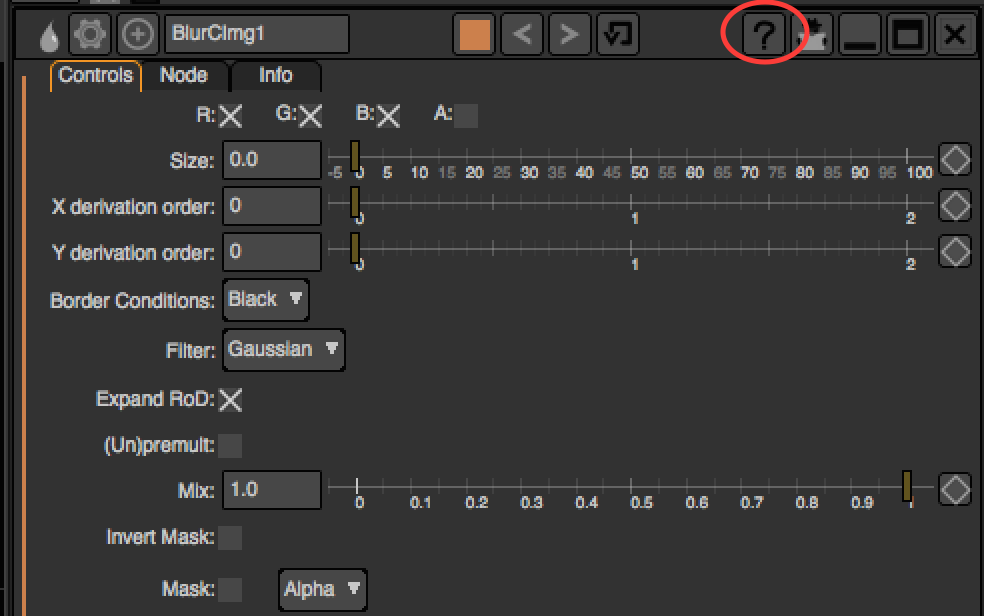The image size is (984, 616).
Task: Click the Size animation keyframe diamond
Action: [956, 159]
